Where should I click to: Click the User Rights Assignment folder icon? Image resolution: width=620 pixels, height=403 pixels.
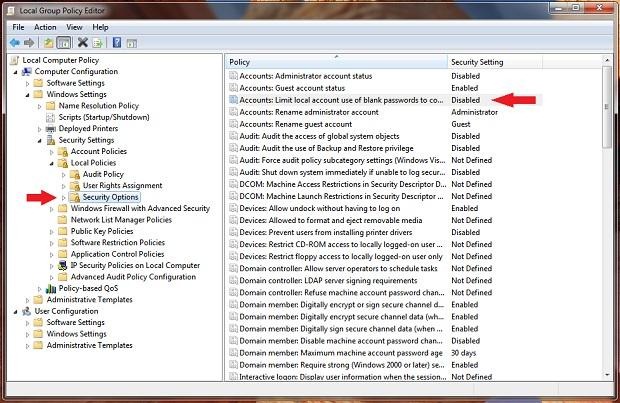(75, 186)
